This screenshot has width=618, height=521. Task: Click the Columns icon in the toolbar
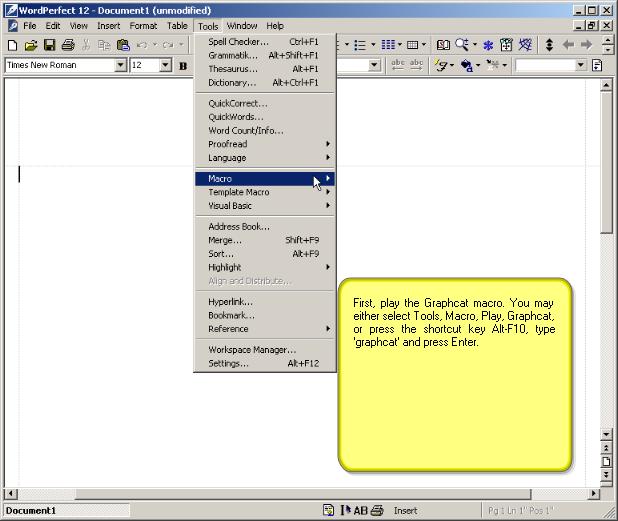coord(388,45)
